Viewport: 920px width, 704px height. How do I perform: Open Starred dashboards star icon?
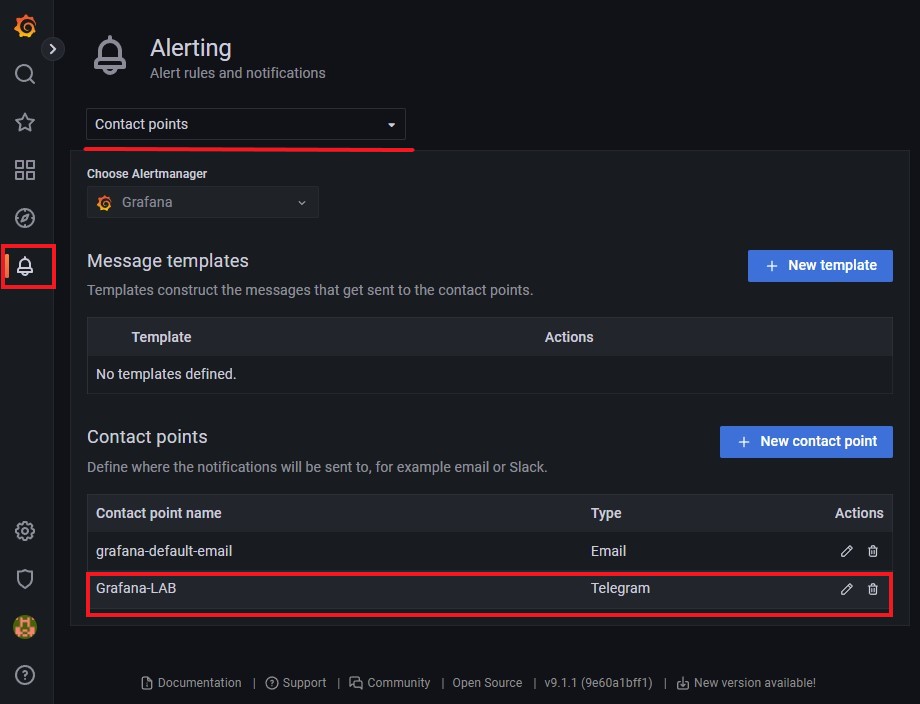25,122
